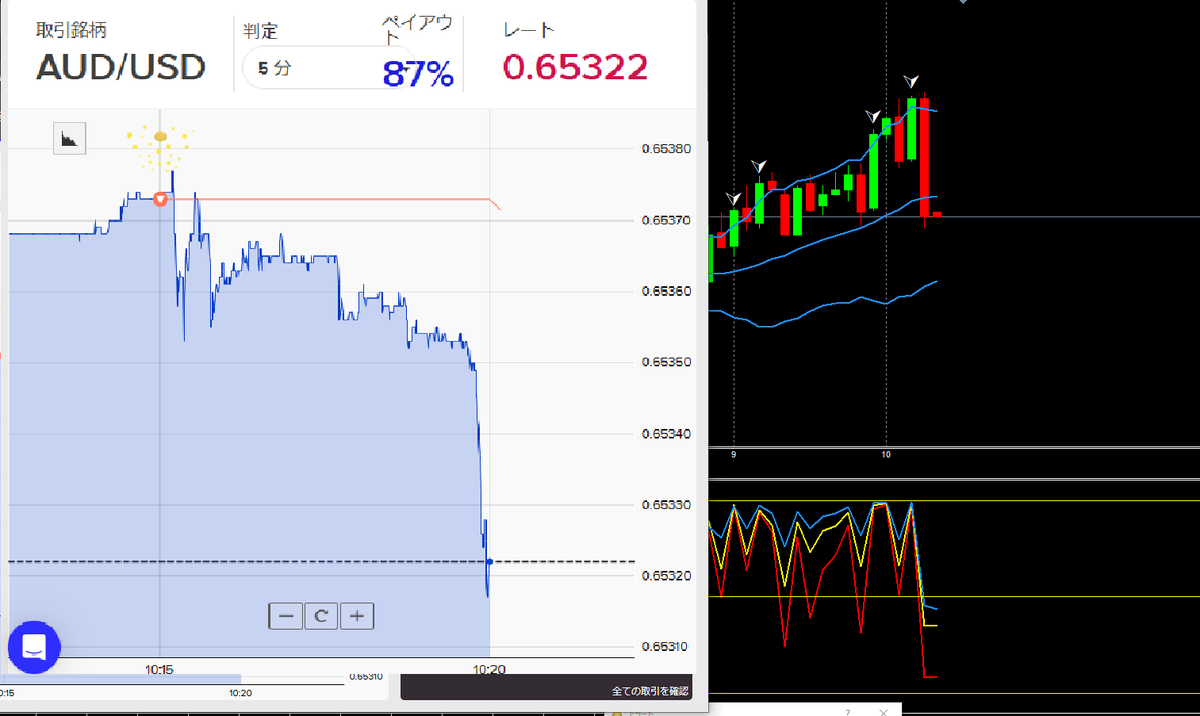This screenshot has height=716, width=1200.
Task: Click the 0.65320 price axis label
Action: 666,575
